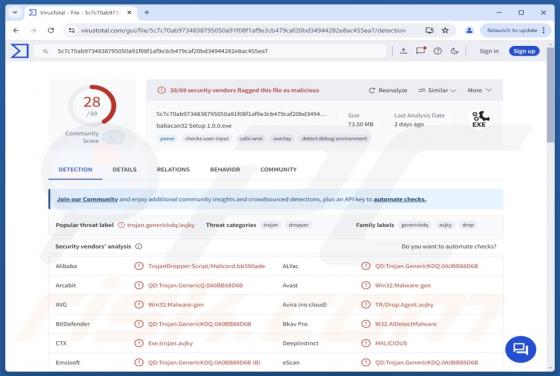Viewport: 560px width, 376px height.
Task: Click W32.AIDetectMalware Bkav Pro result
Action: pyautogui.click(x=406, y=324)
